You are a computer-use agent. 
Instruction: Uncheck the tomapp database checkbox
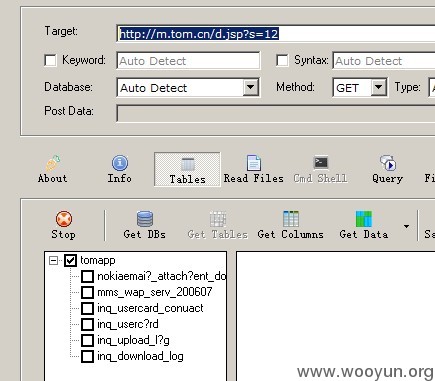[x=70, y=260]
